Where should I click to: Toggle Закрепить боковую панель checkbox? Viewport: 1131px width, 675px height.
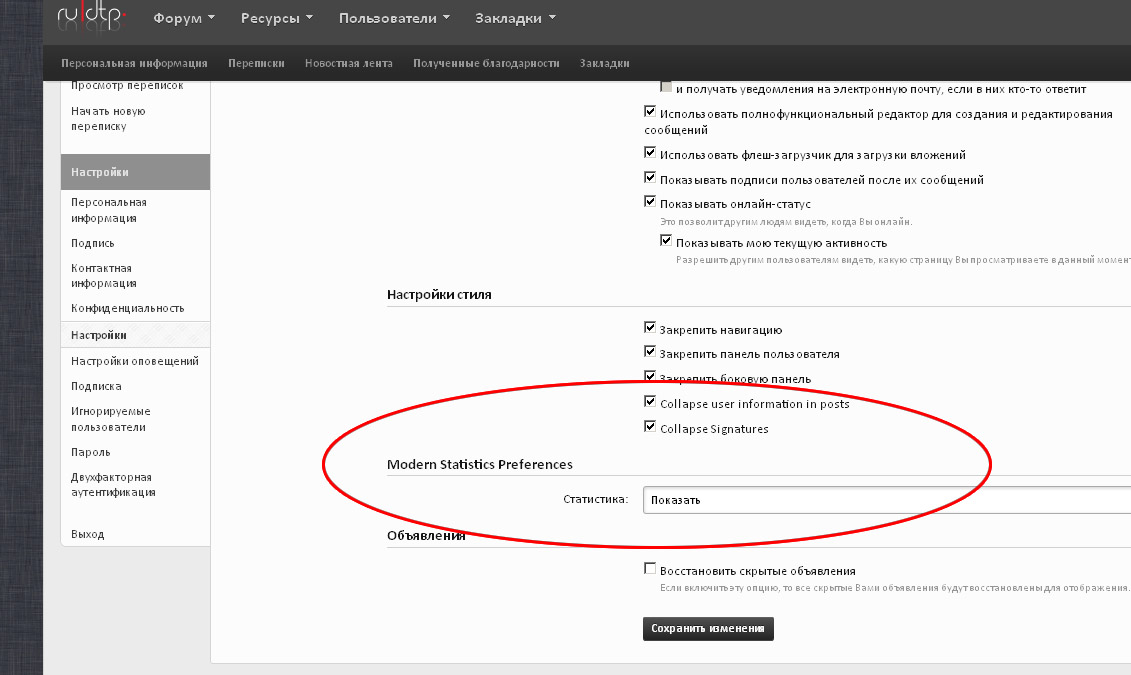click(650, 376)
